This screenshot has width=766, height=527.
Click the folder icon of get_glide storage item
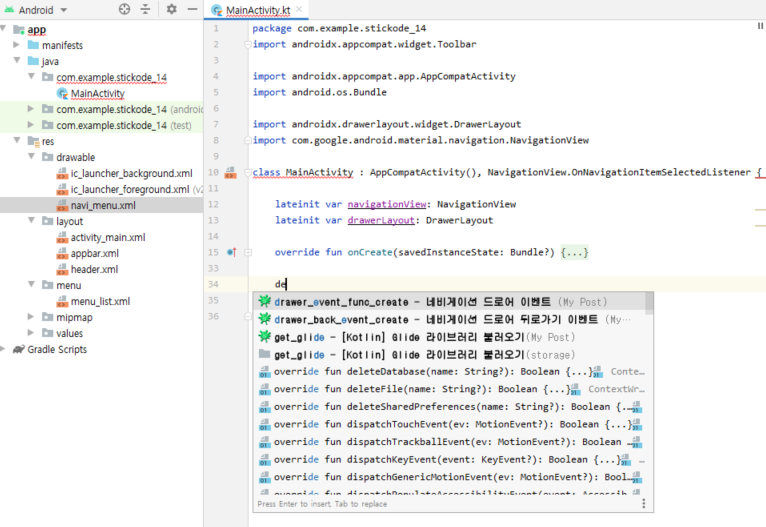pos(264,354)
